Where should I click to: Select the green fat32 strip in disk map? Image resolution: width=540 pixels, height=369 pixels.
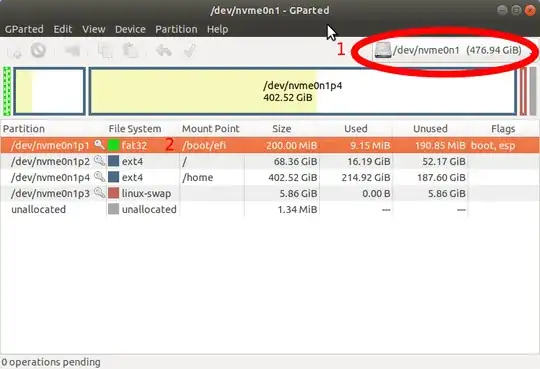tap(7, 91)
